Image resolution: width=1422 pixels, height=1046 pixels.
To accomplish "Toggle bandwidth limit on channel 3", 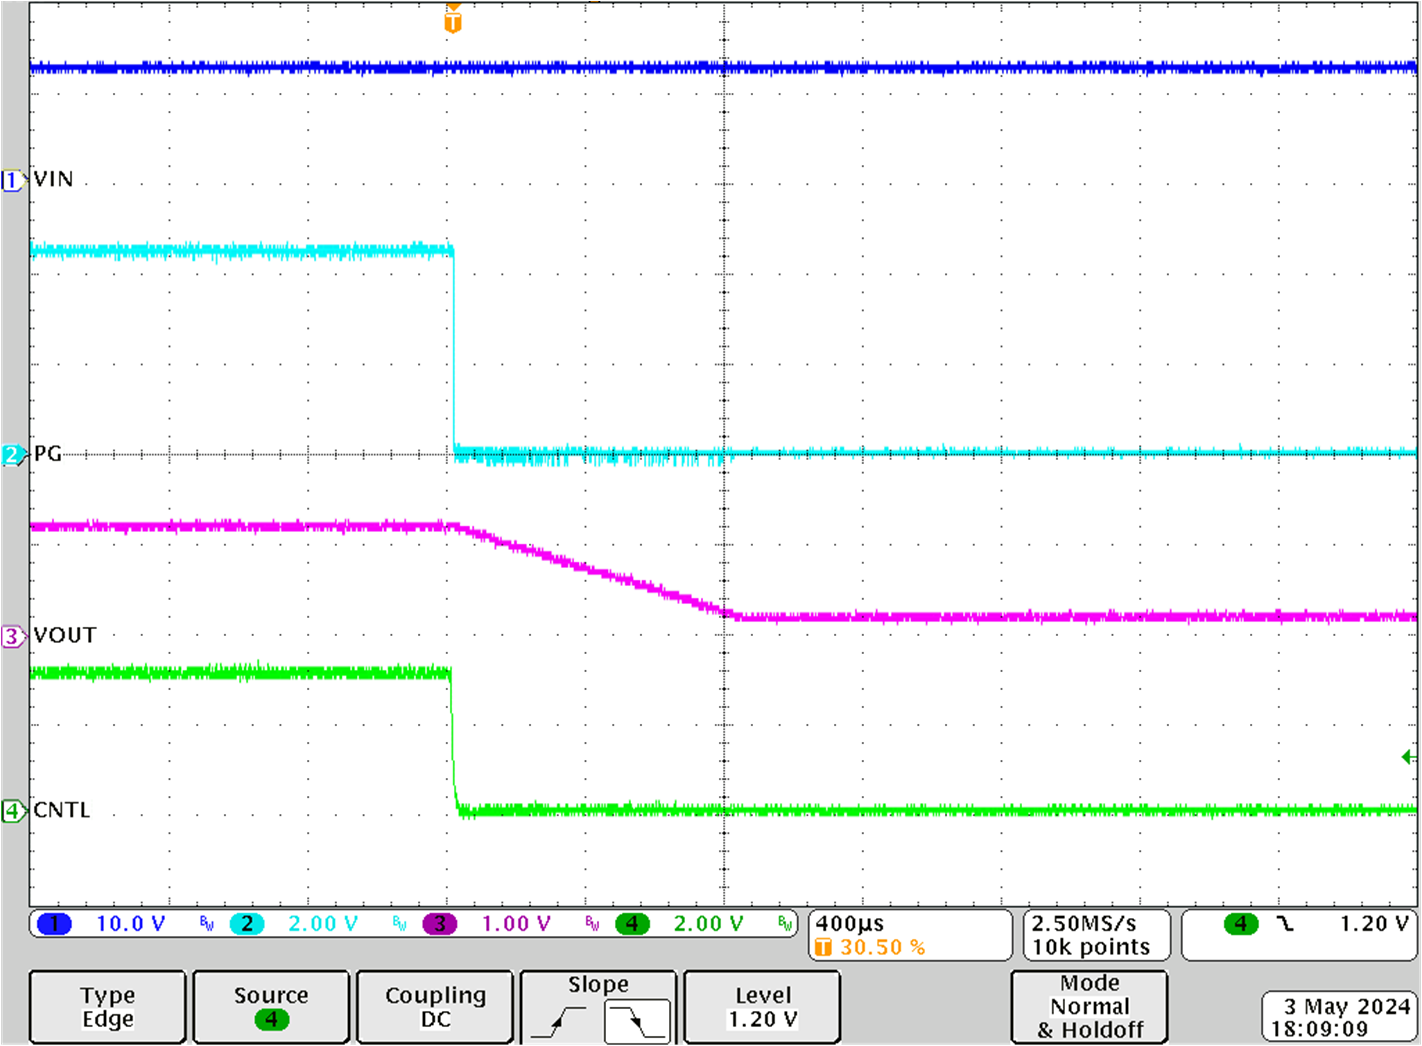I will coord(590,923).
